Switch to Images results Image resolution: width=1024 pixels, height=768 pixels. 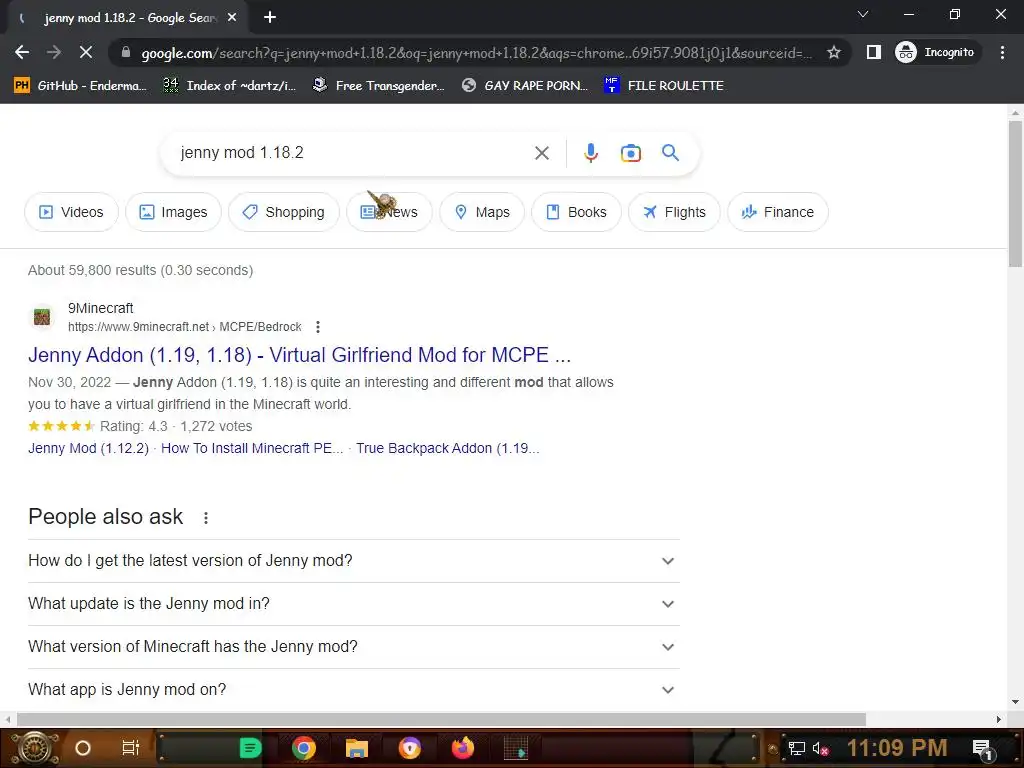173,212
